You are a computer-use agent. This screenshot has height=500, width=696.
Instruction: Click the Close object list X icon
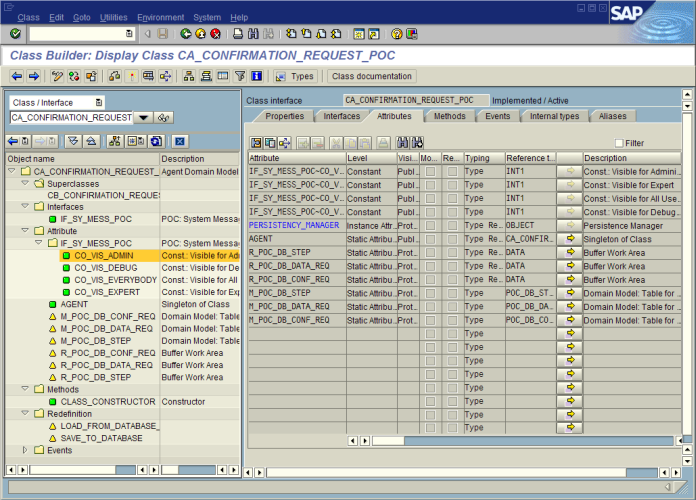(x=180, y=141)
